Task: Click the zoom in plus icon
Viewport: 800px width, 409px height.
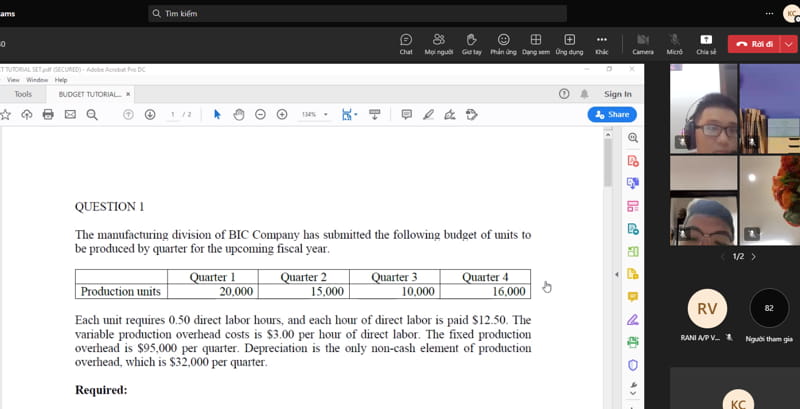Action: [282, 114]
